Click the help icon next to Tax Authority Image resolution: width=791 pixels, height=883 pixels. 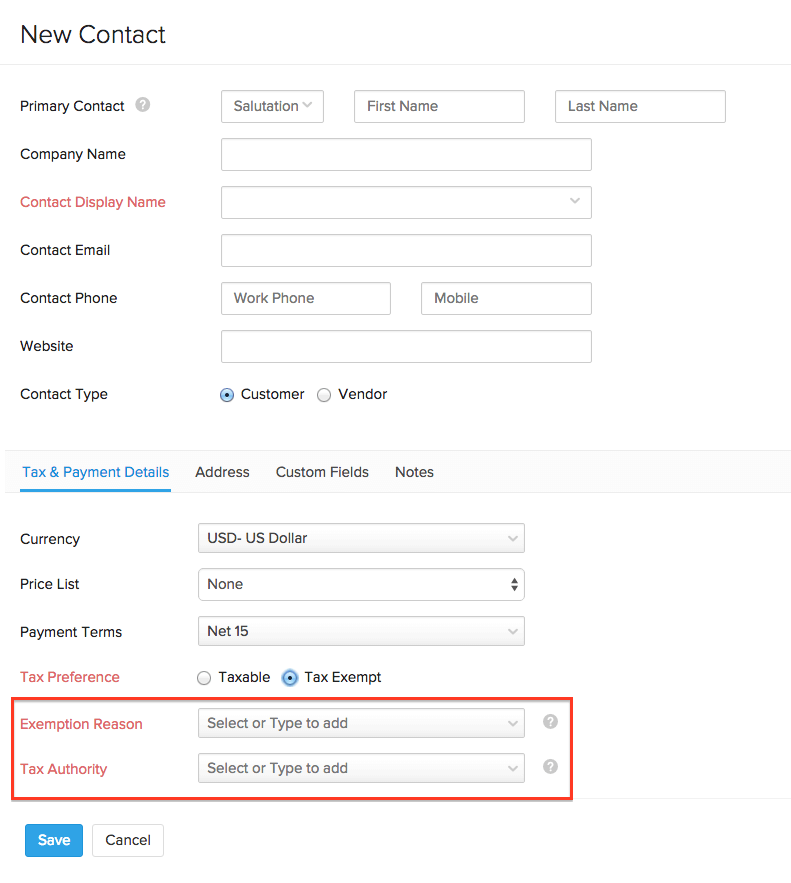(x=550, y=766)
